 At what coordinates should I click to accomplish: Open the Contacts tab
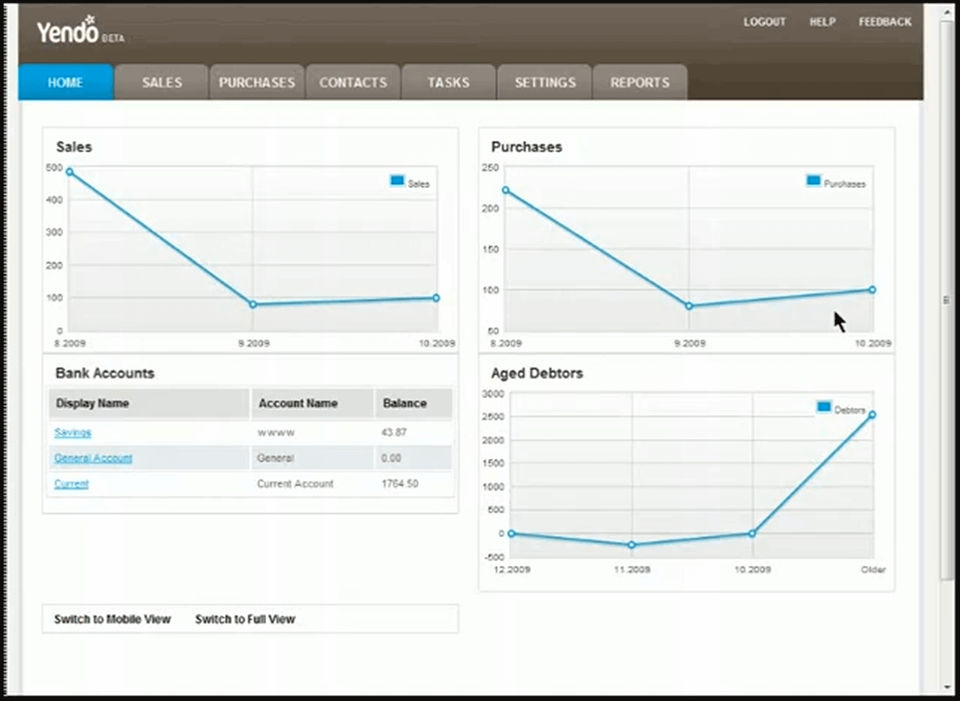(353, 82)
